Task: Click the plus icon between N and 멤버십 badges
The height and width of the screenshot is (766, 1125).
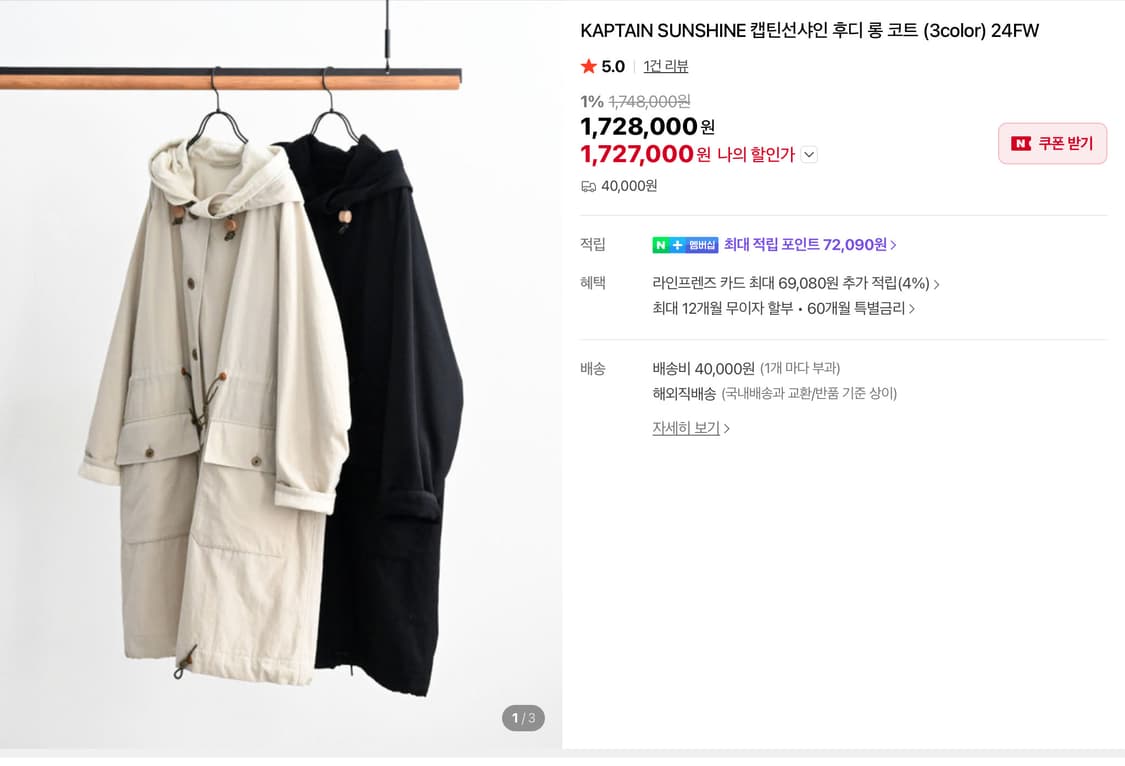Action: click(678, 244)
